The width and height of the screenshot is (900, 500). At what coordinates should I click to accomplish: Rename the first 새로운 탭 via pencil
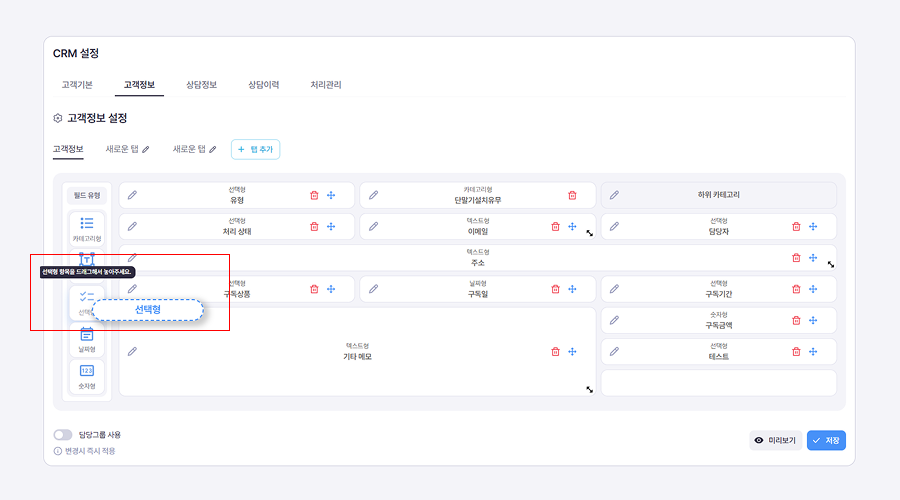[x=146, y=149]
